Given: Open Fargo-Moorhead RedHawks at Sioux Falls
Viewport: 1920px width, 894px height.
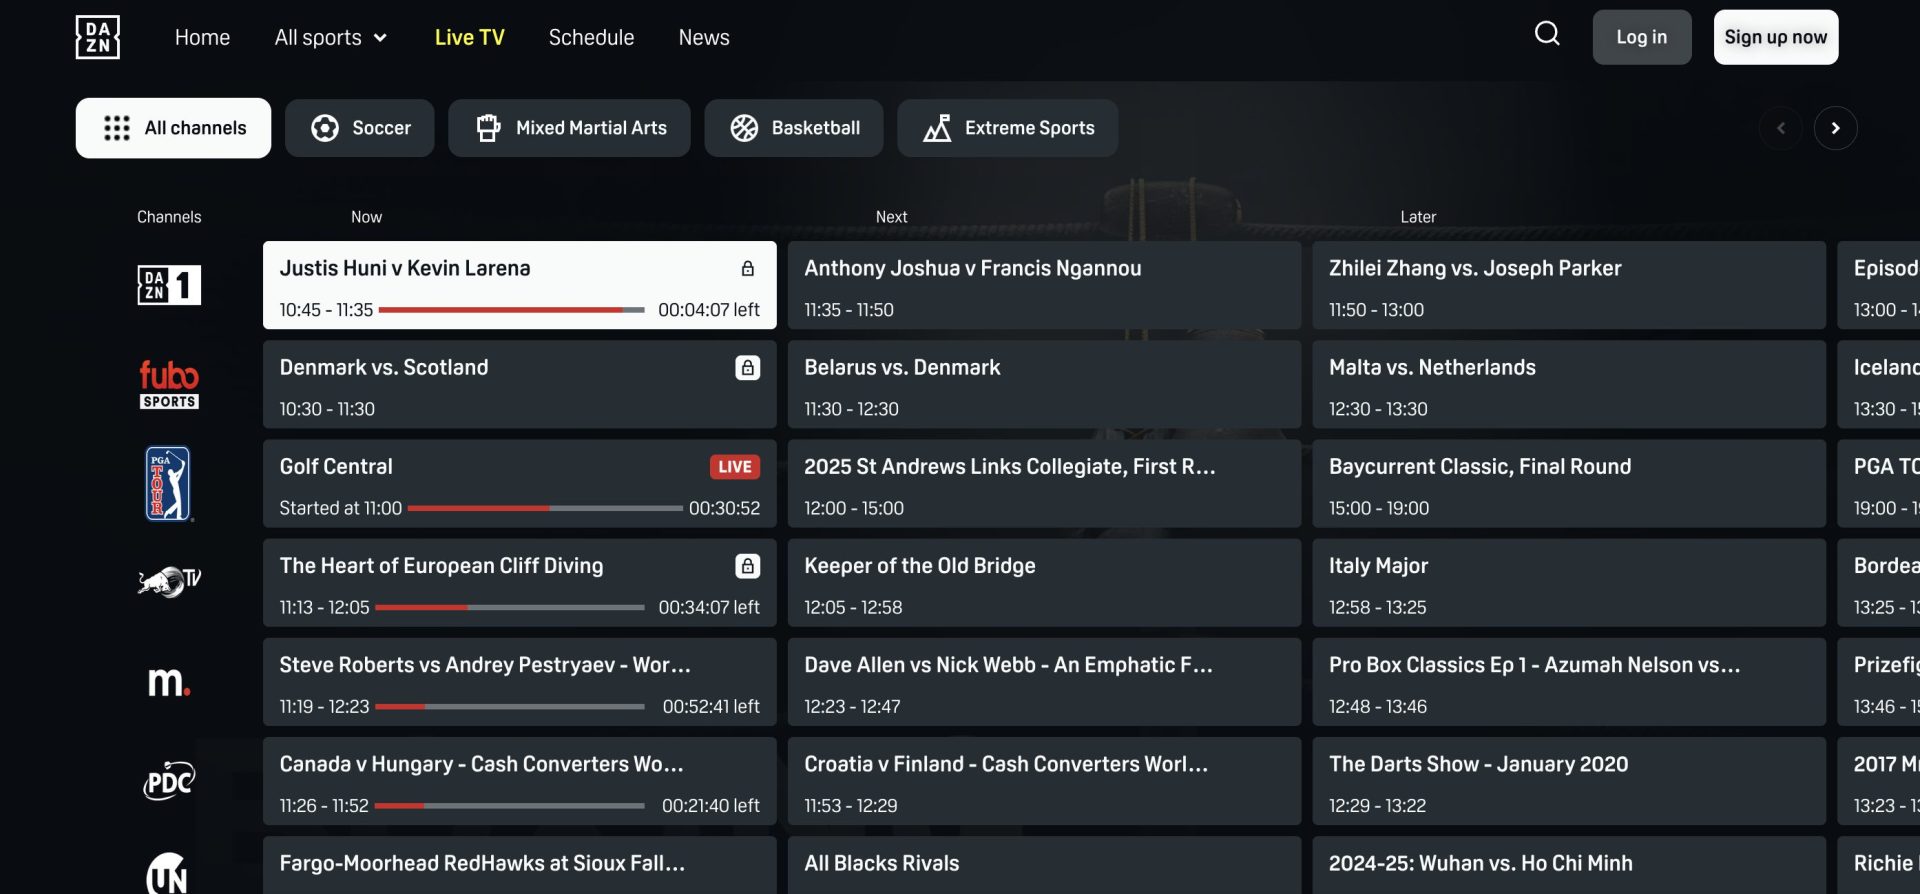Looking at the screenshot, I should tap(519, 865).
